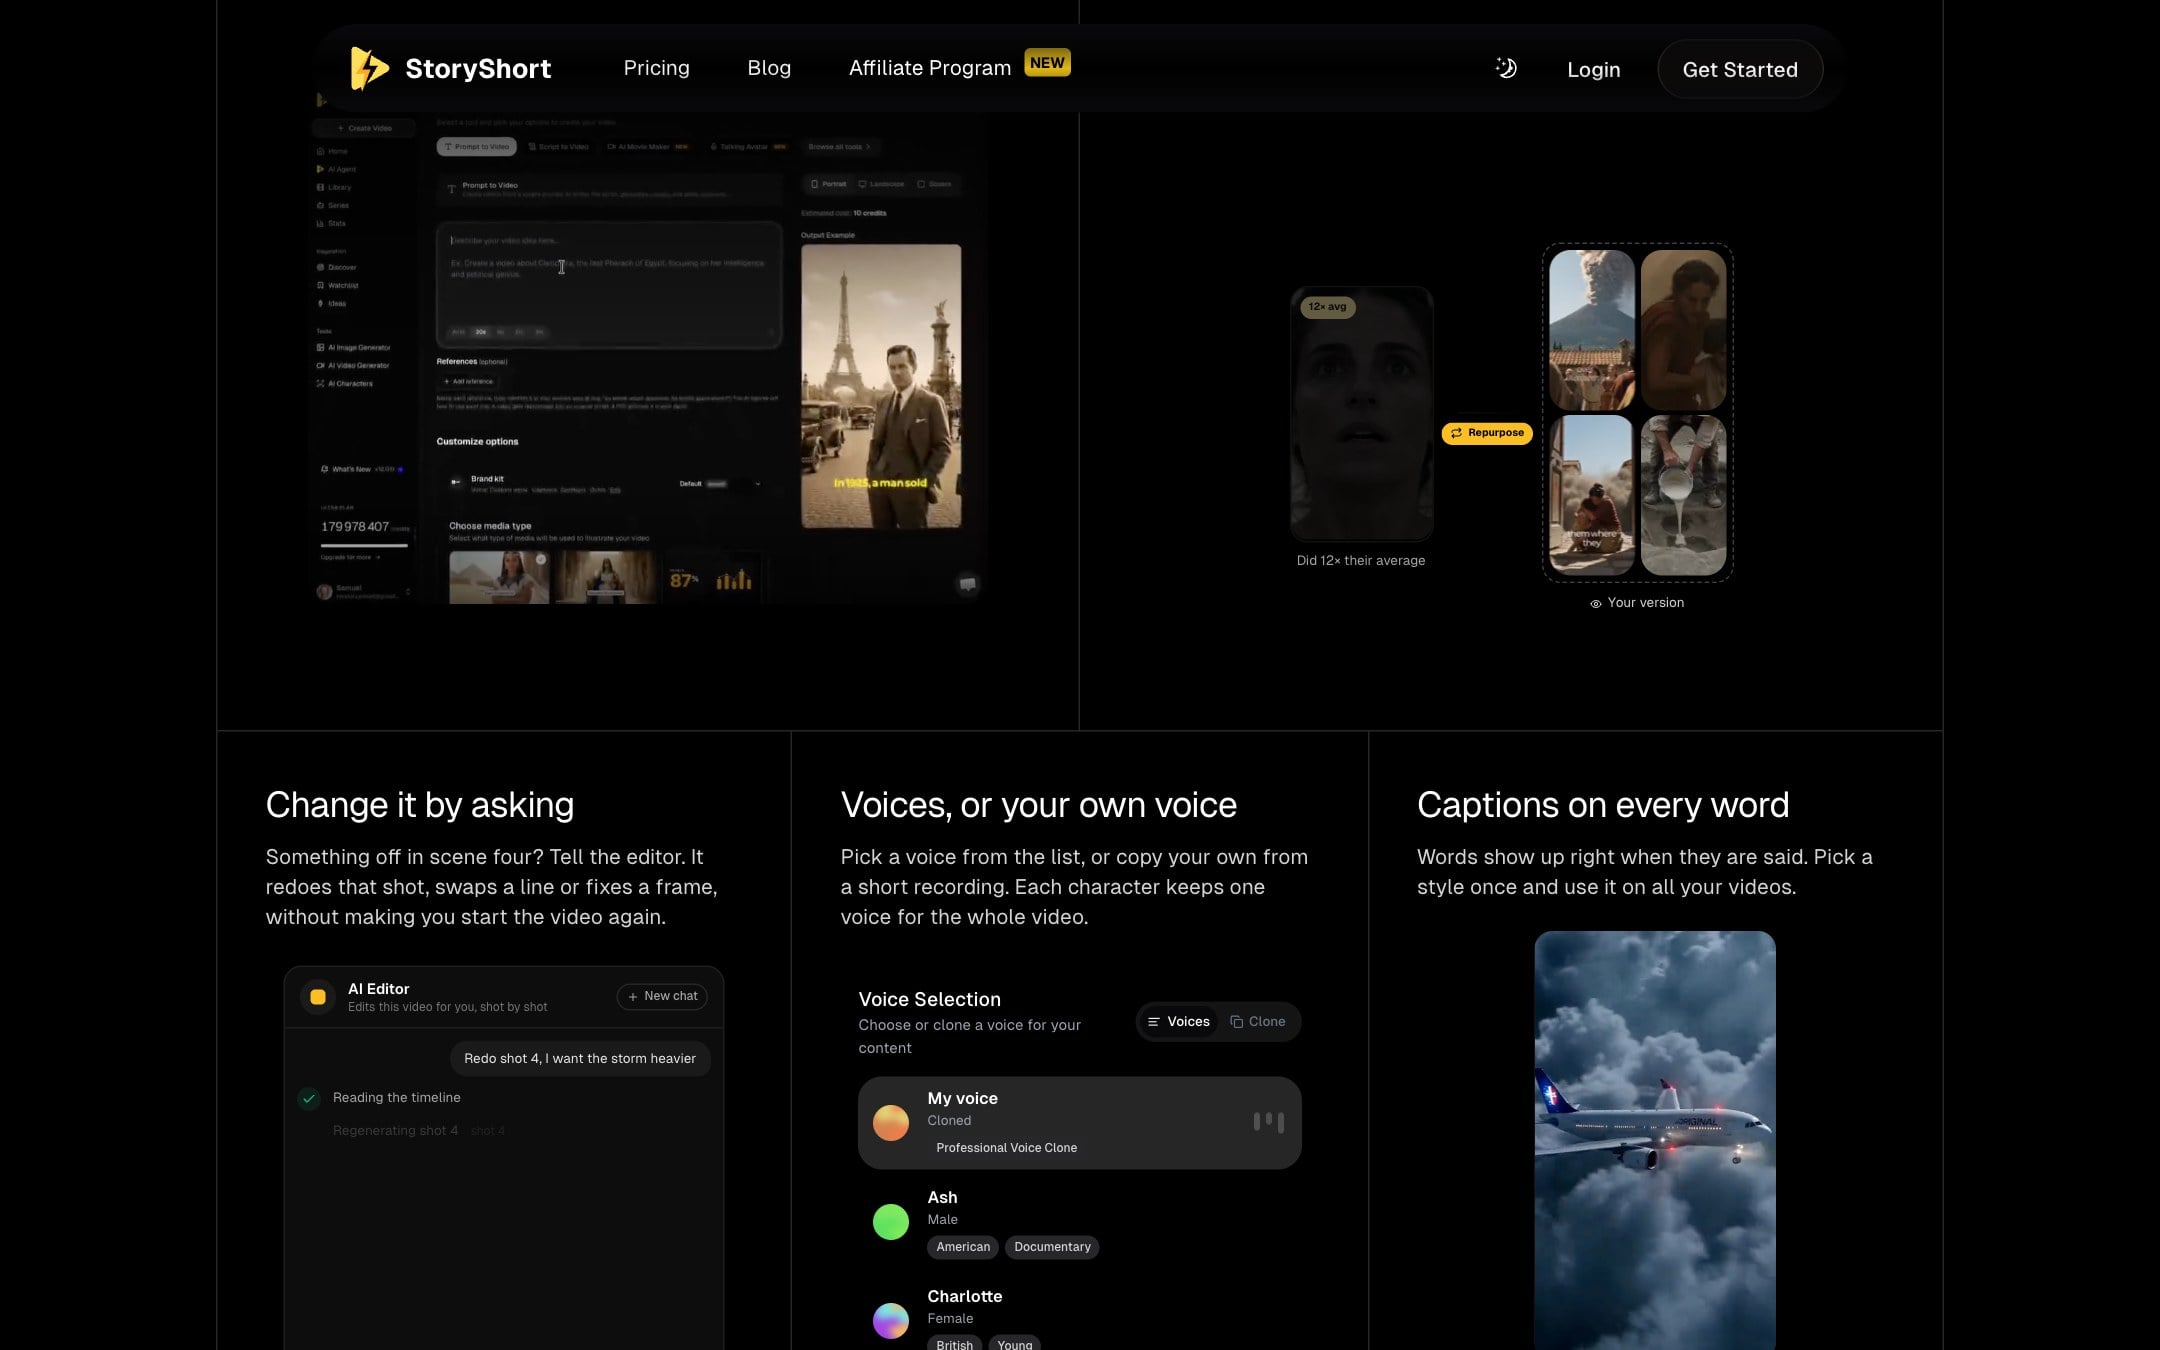Start a New chat in AI Editor

pos(662,997)
